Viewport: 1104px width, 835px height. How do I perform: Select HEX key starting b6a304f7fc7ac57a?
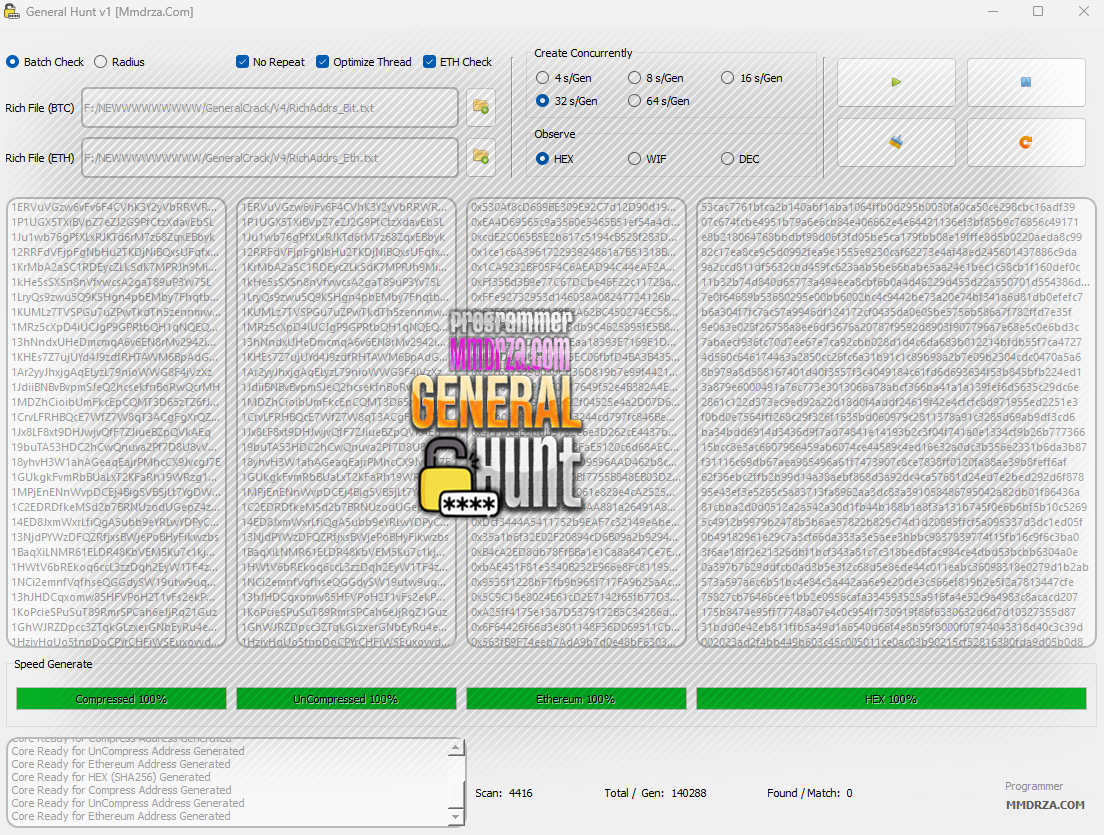(x=886, y=312)
